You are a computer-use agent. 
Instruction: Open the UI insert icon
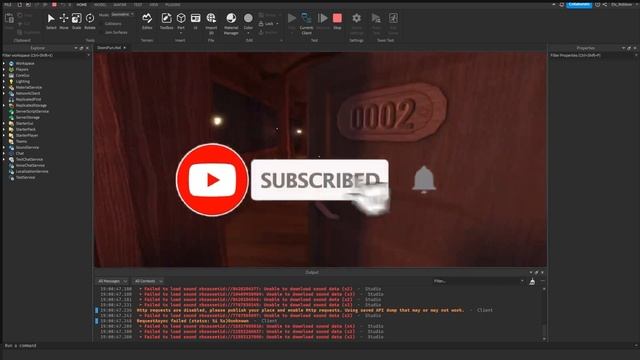196,18
